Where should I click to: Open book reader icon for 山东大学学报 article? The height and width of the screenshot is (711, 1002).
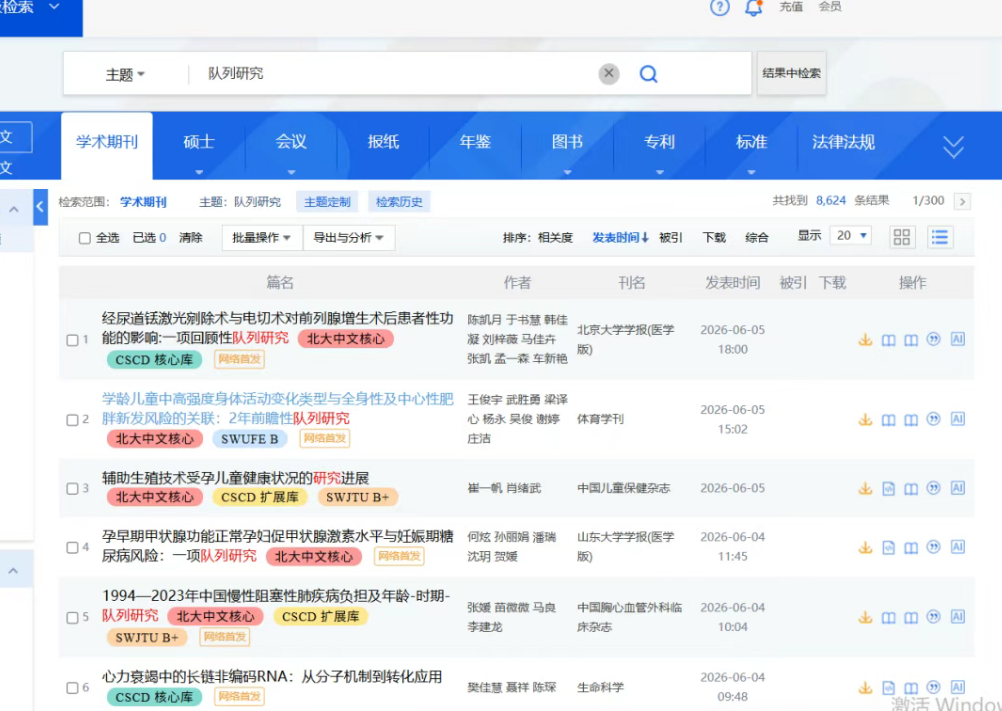[x=911, y=547]
